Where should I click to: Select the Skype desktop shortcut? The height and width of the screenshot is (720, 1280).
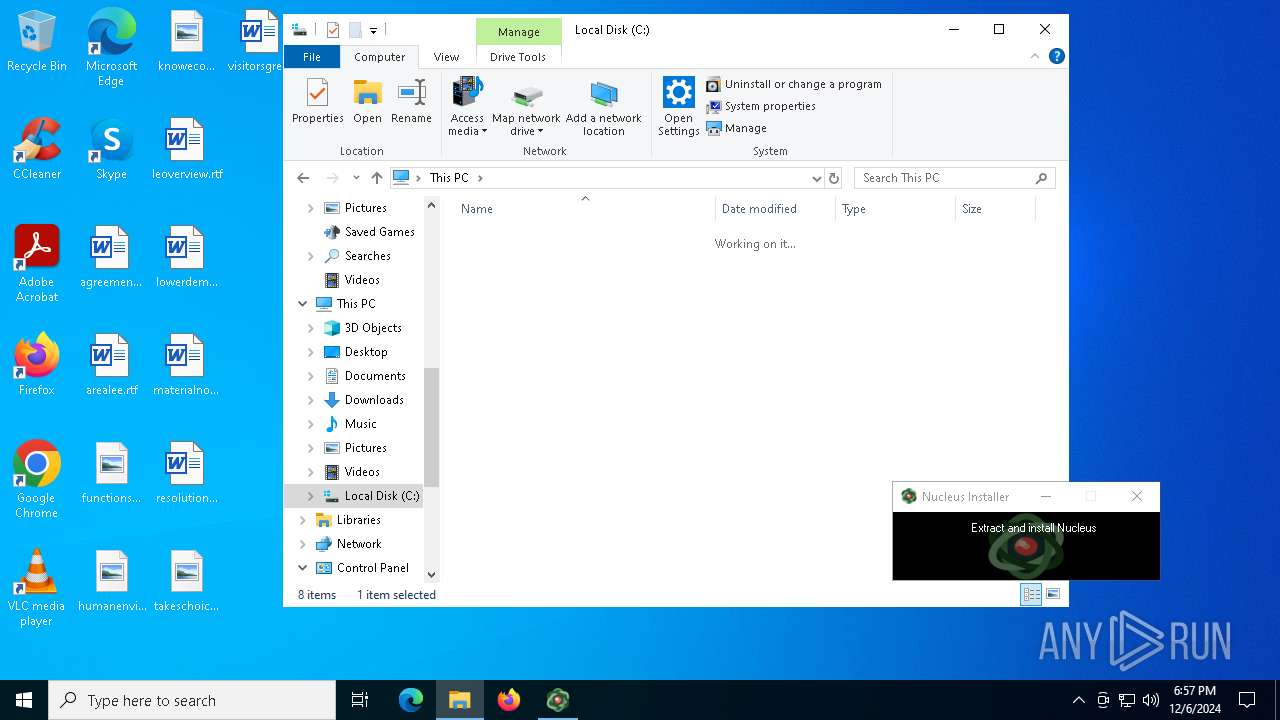[x=111, y=148]
